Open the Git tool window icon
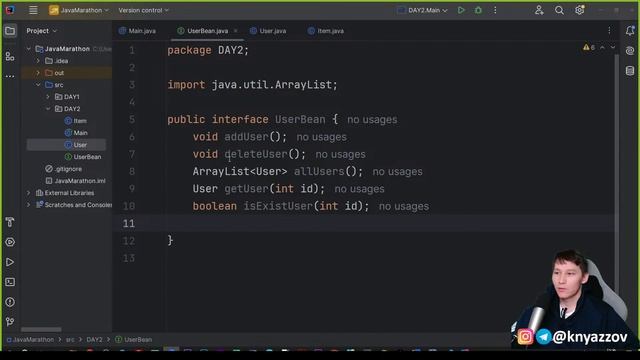 pyautogui.click(x=10, y=322)
